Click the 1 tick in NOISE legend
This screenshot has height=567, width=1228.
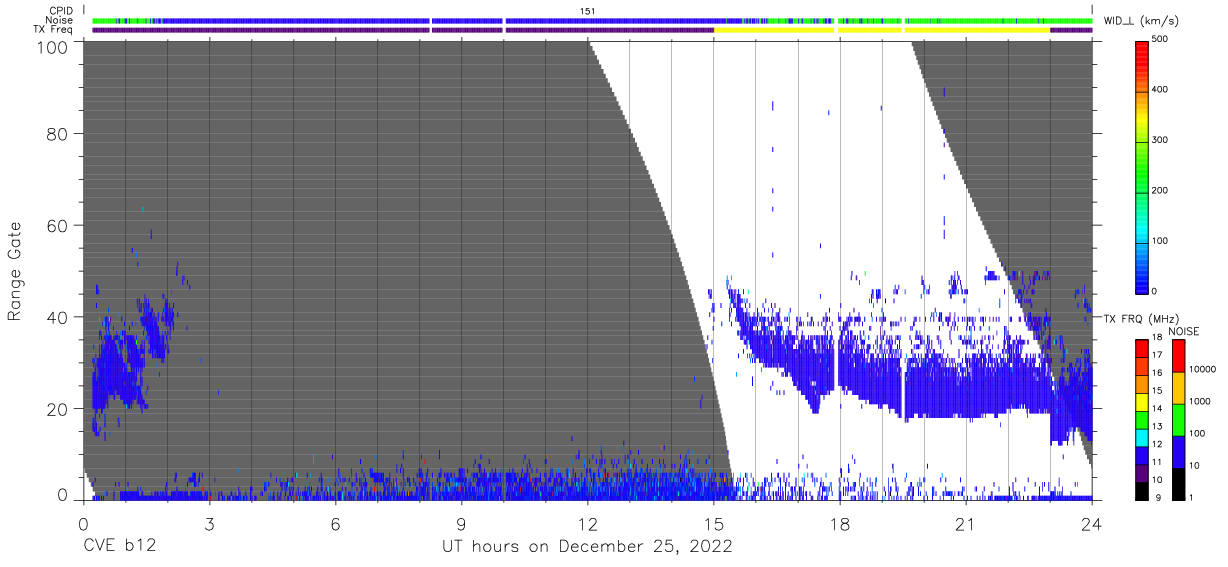1192,497
